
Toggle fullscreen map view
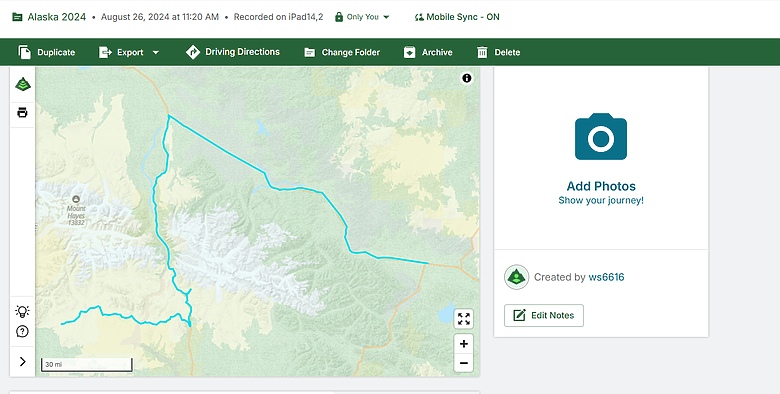[464, 319]
